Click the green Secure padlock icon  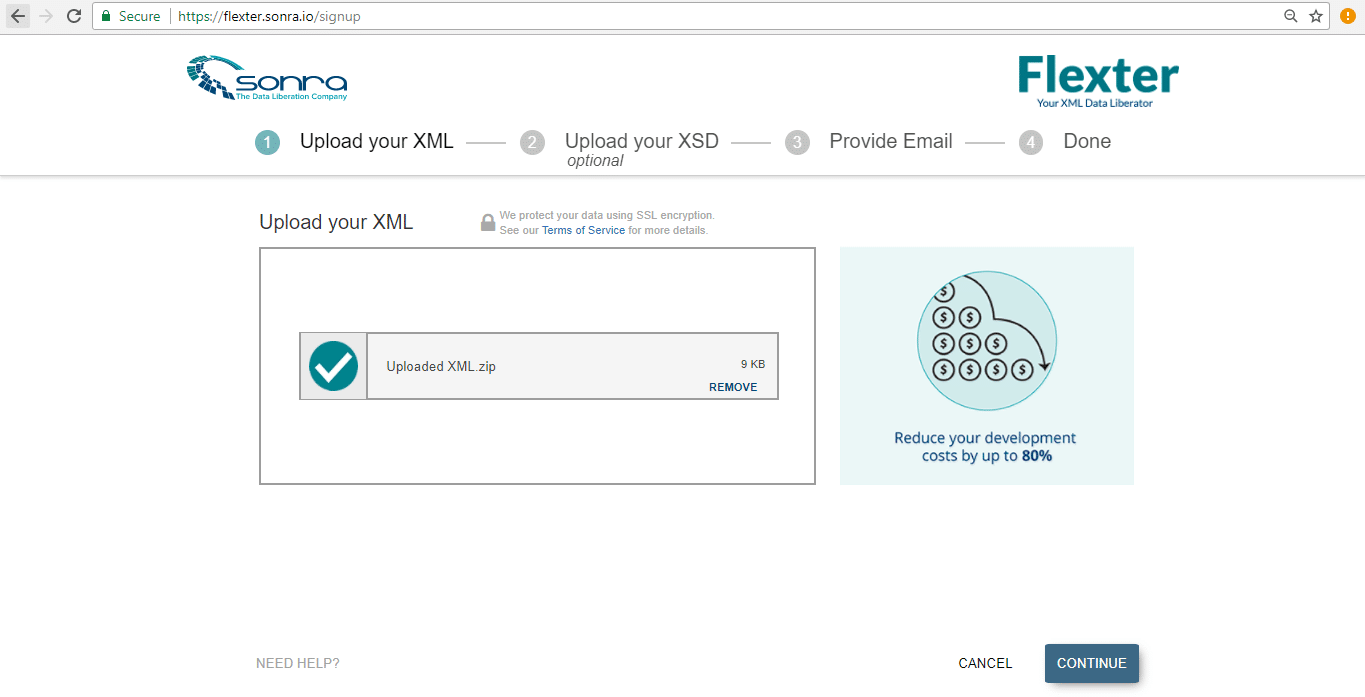[x=106, y=16]
